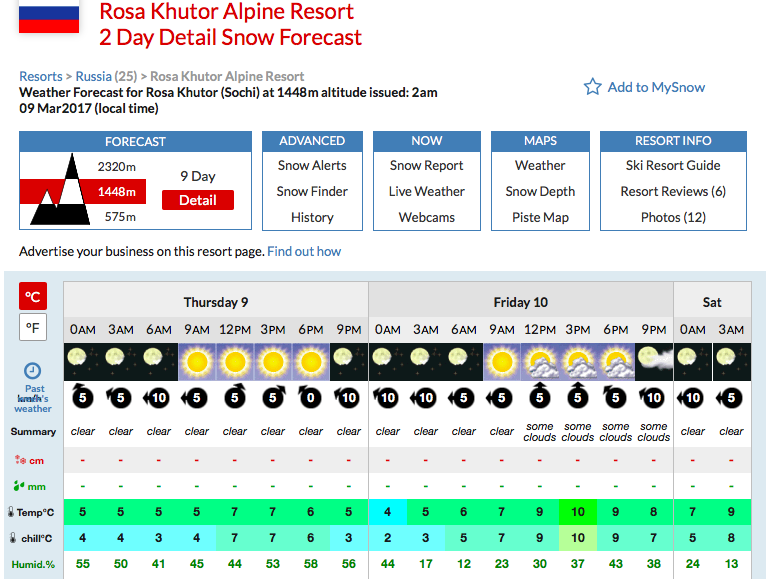766x579 pixels.
Task: Click the Thursday 12PM sunny weather icon
Action: pos(234,362)
